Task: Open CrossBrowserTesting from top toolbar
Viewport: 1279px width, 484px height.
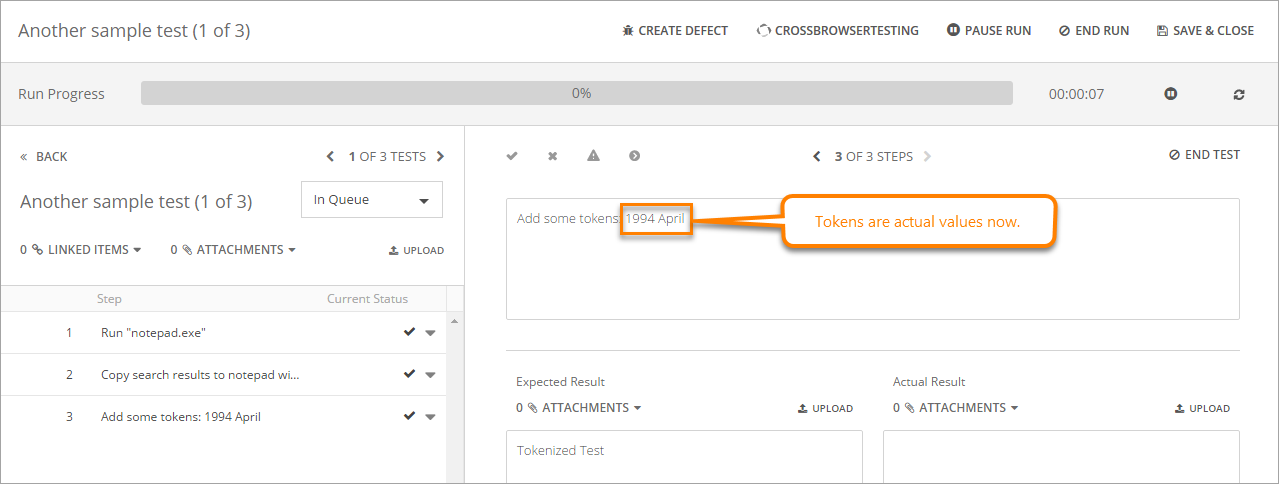Action: [837, 31]
